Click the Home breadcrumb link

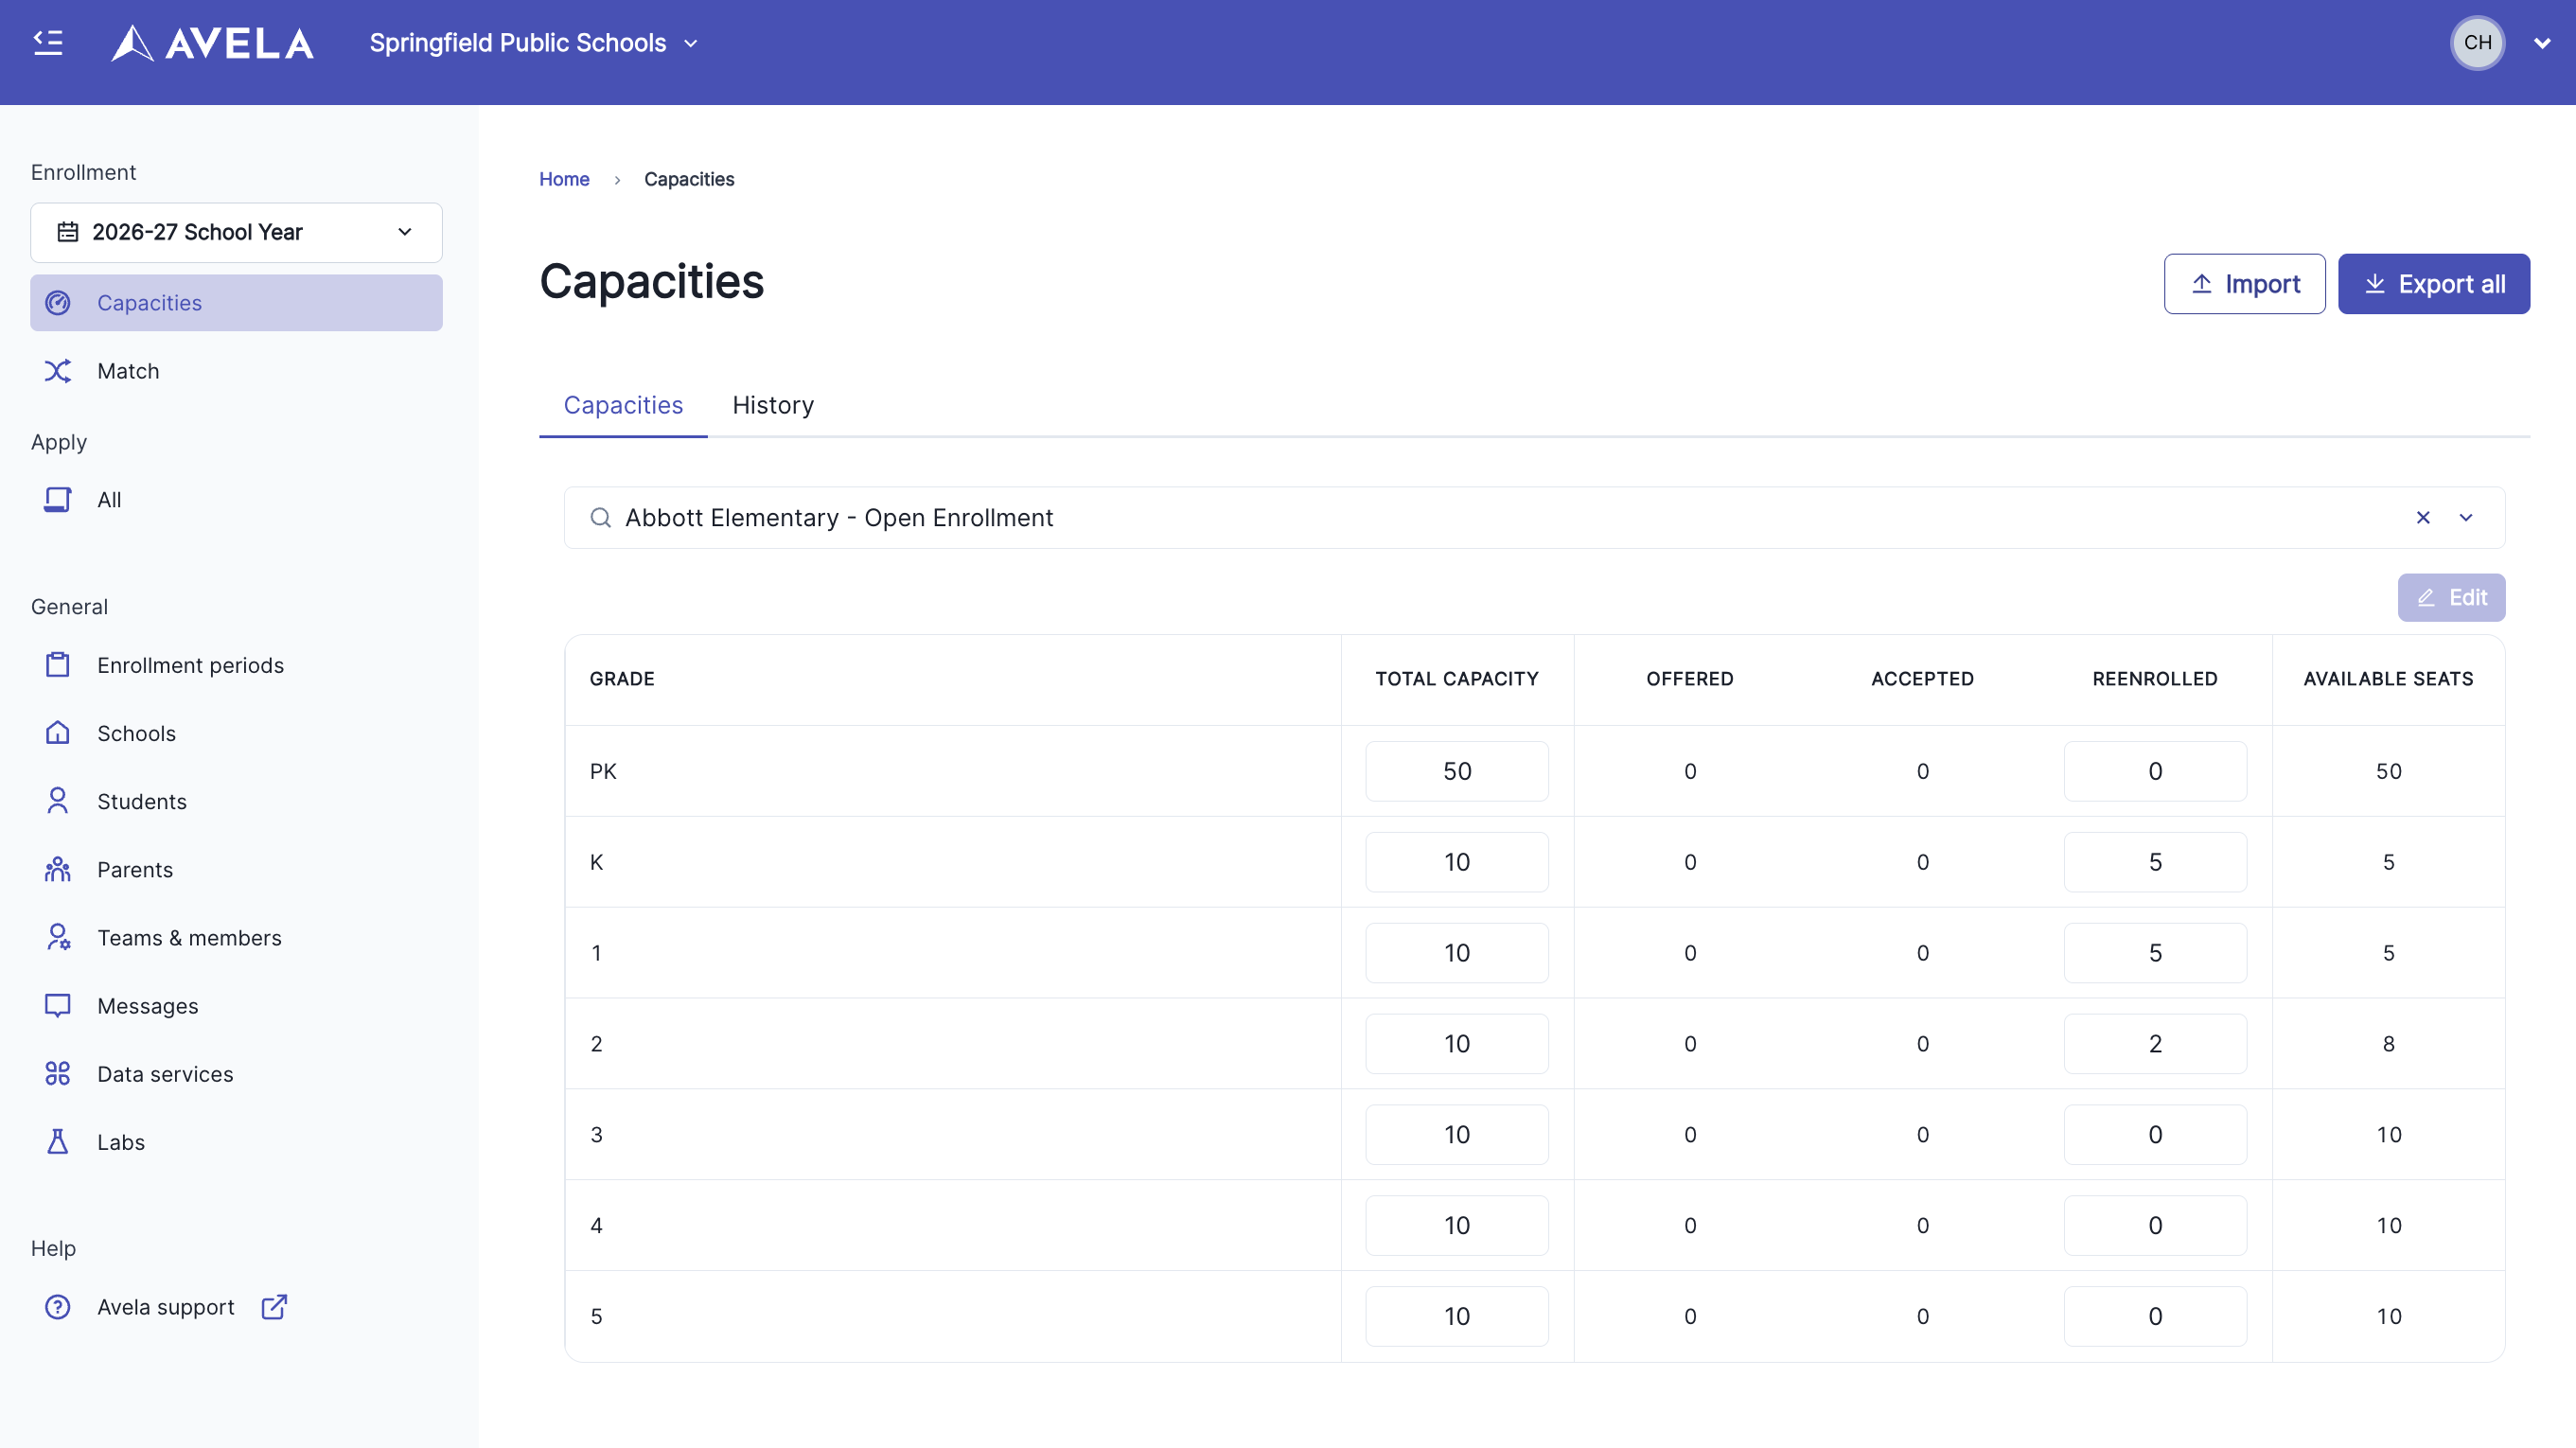pyautogui.click(x=564, y=179)
